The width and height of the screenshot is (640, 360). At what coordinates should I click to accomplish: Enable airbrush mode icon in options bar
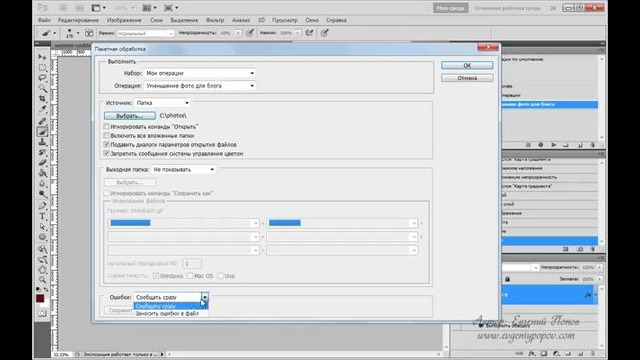(x=309, y=33)
